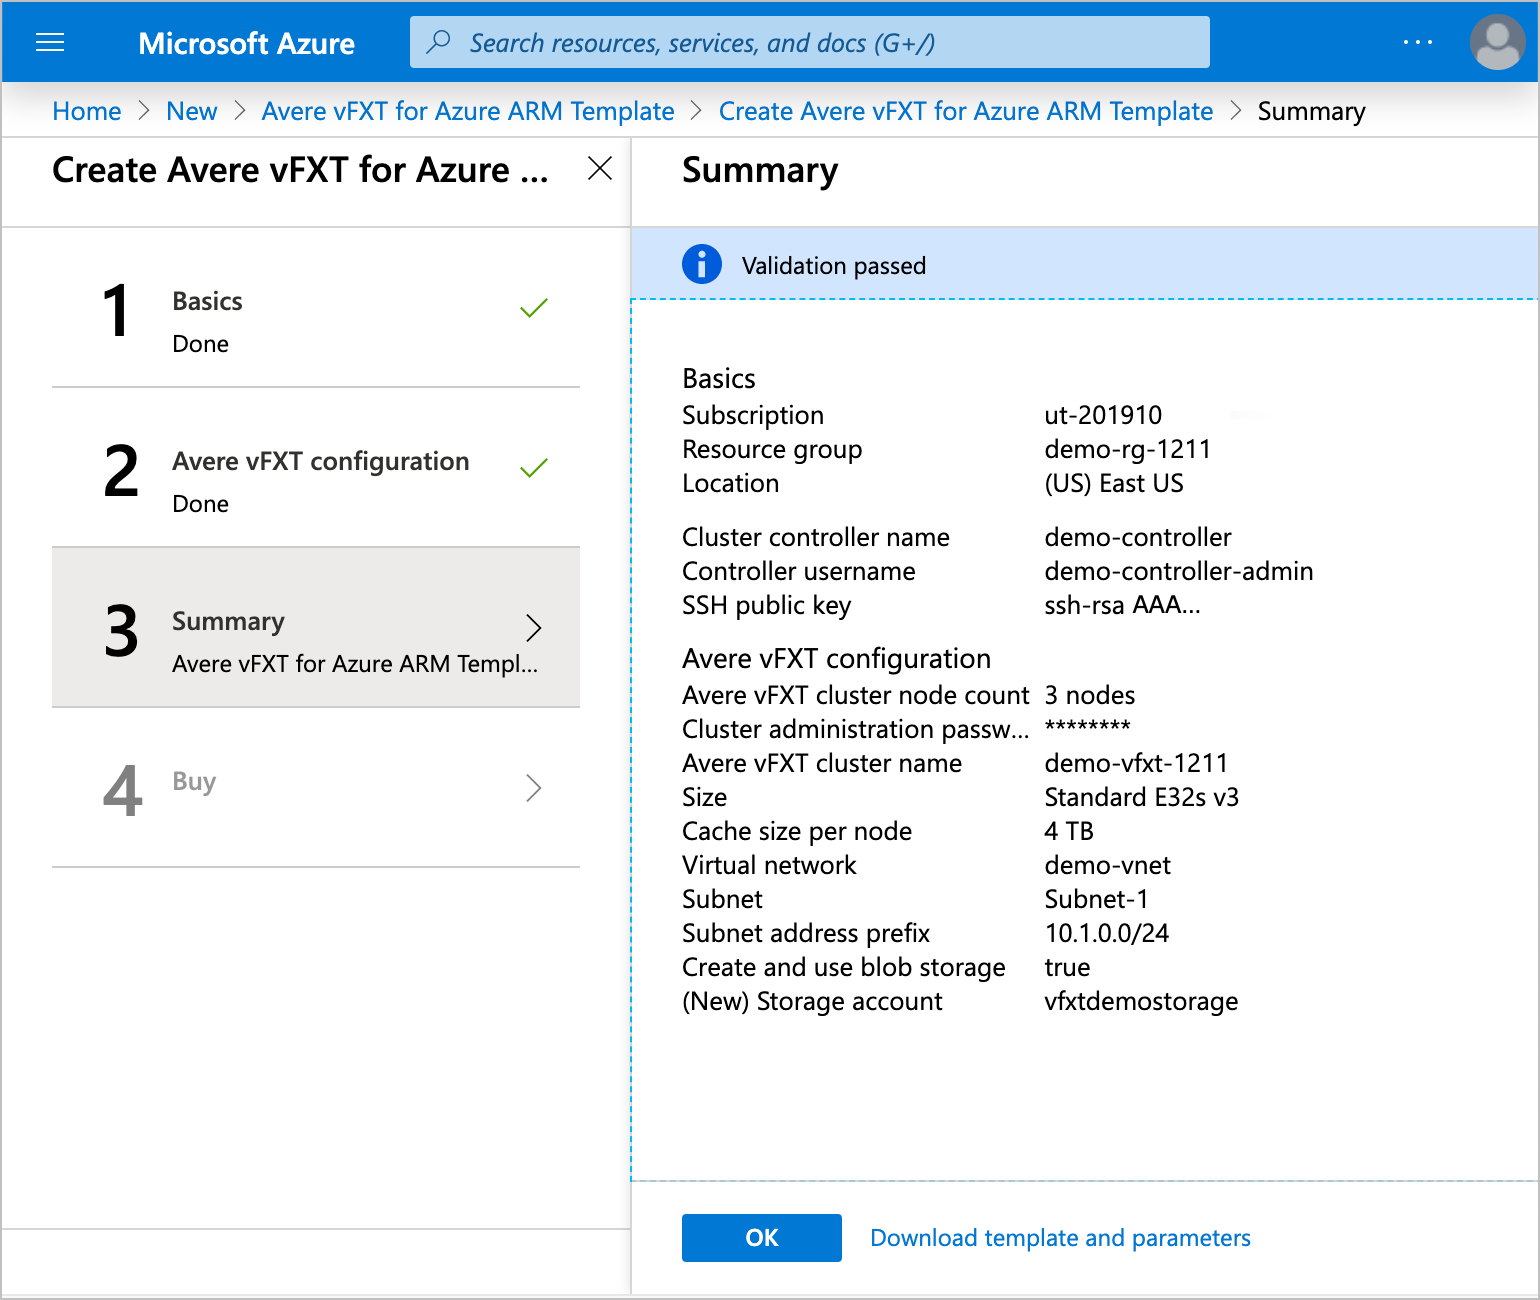Click the checkmark on Avere vFXT configuration

coord(533,467)
